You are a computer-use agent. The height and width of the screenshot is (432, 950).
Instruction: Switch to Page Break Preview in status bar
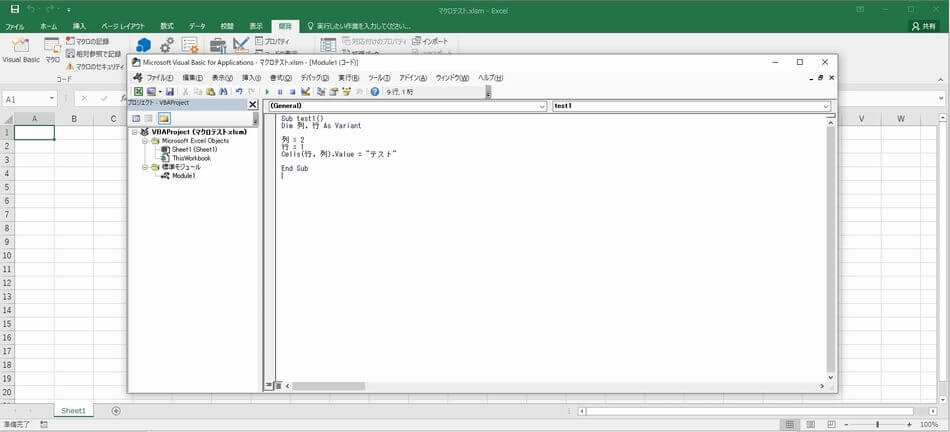pos(832,425)
